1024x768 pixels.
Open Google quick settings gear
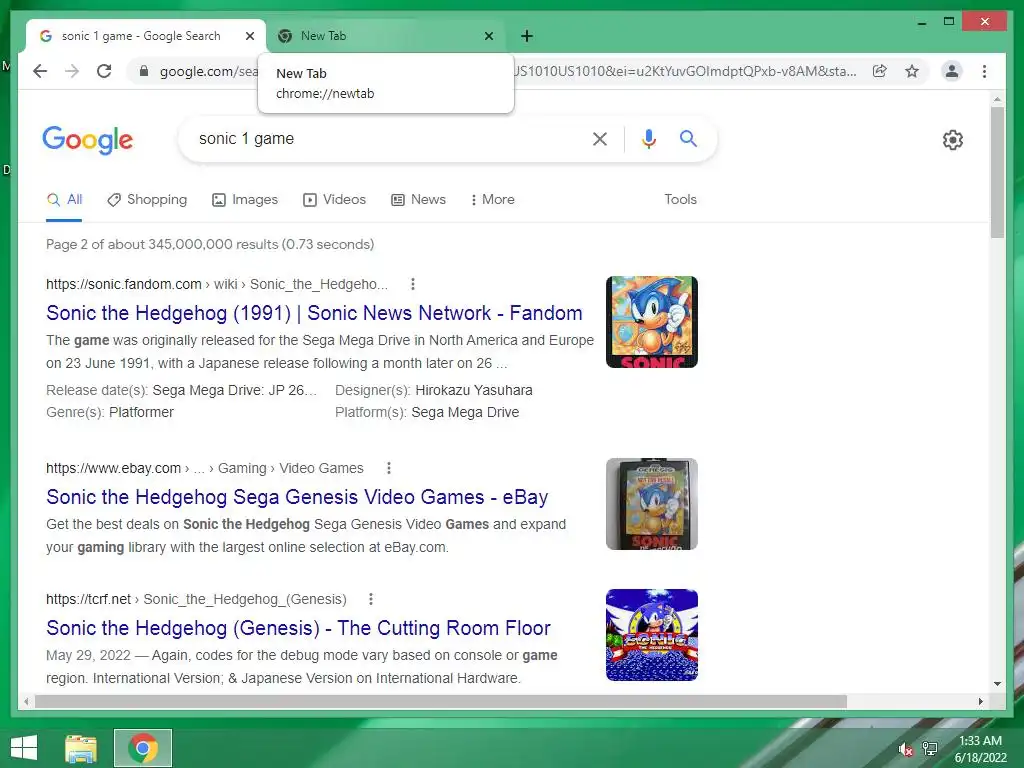[x=953, y=140]
